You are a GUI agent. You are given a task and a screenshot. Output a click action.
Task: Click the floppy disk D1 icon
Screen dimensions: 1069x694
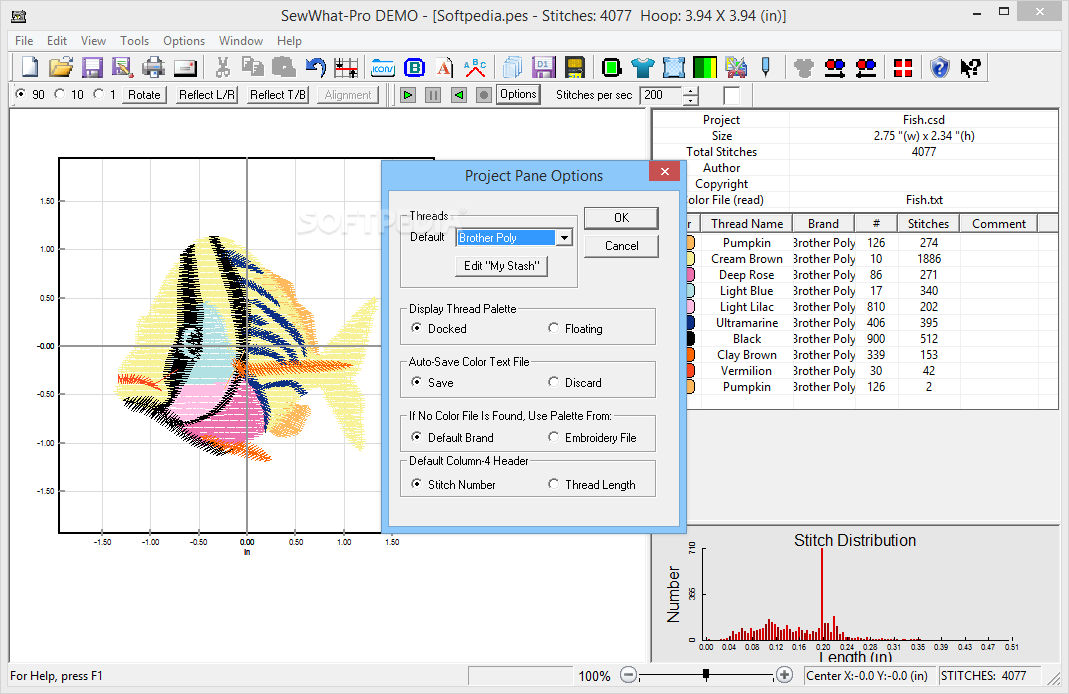(x=543, y=68)
